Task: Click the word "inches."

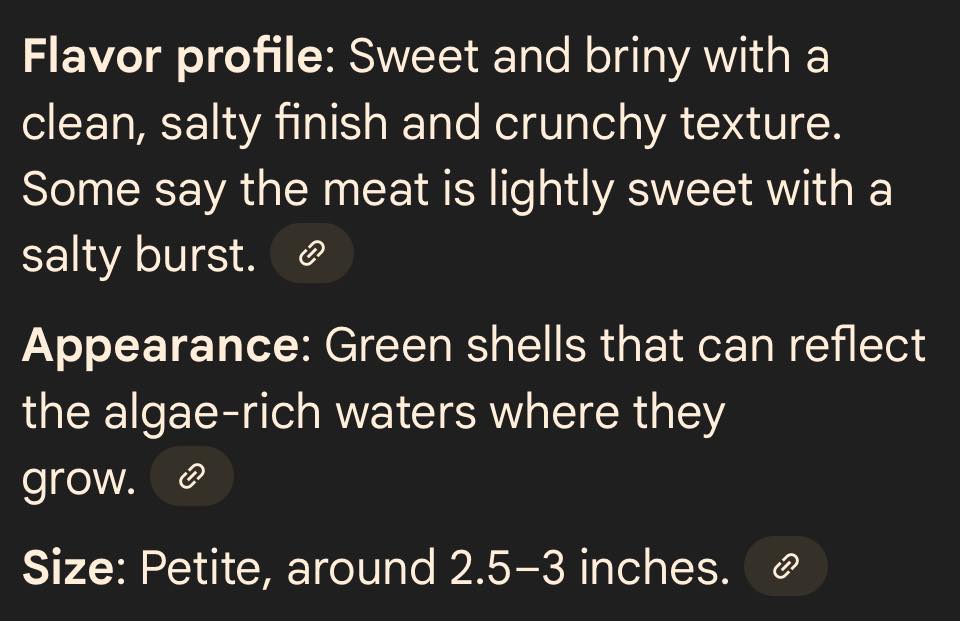Action: coord(654,568)
